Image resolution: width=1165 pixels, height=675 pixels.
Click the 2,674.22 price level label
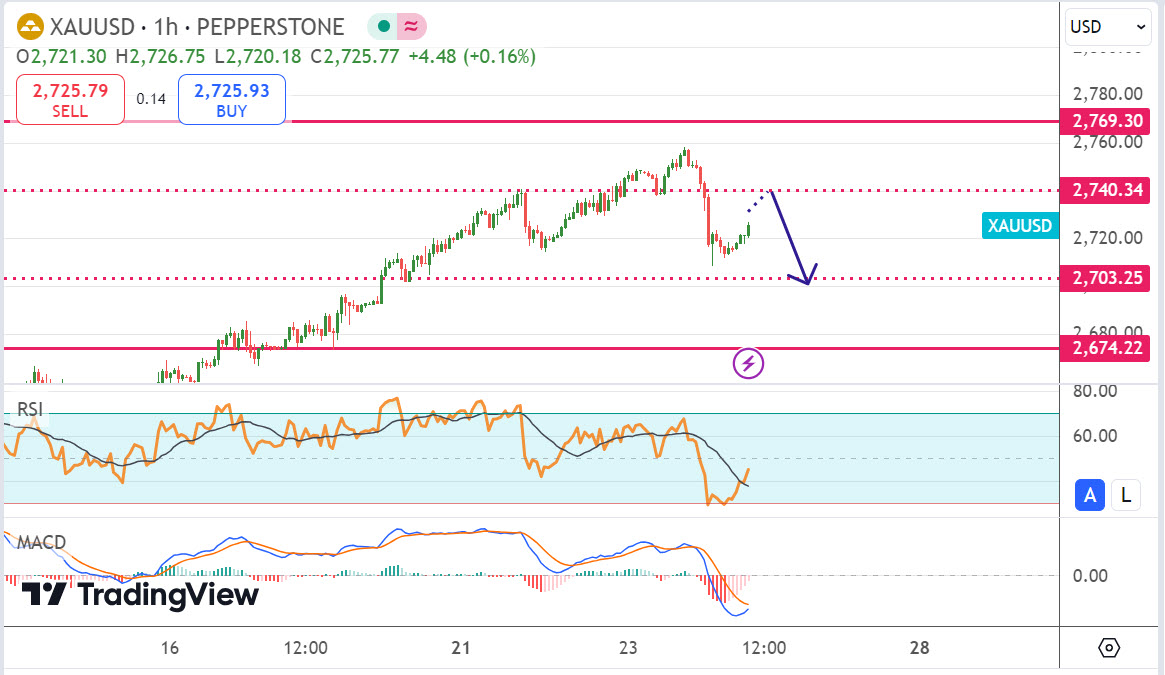pyautogui.click(x=1107, y=348)
